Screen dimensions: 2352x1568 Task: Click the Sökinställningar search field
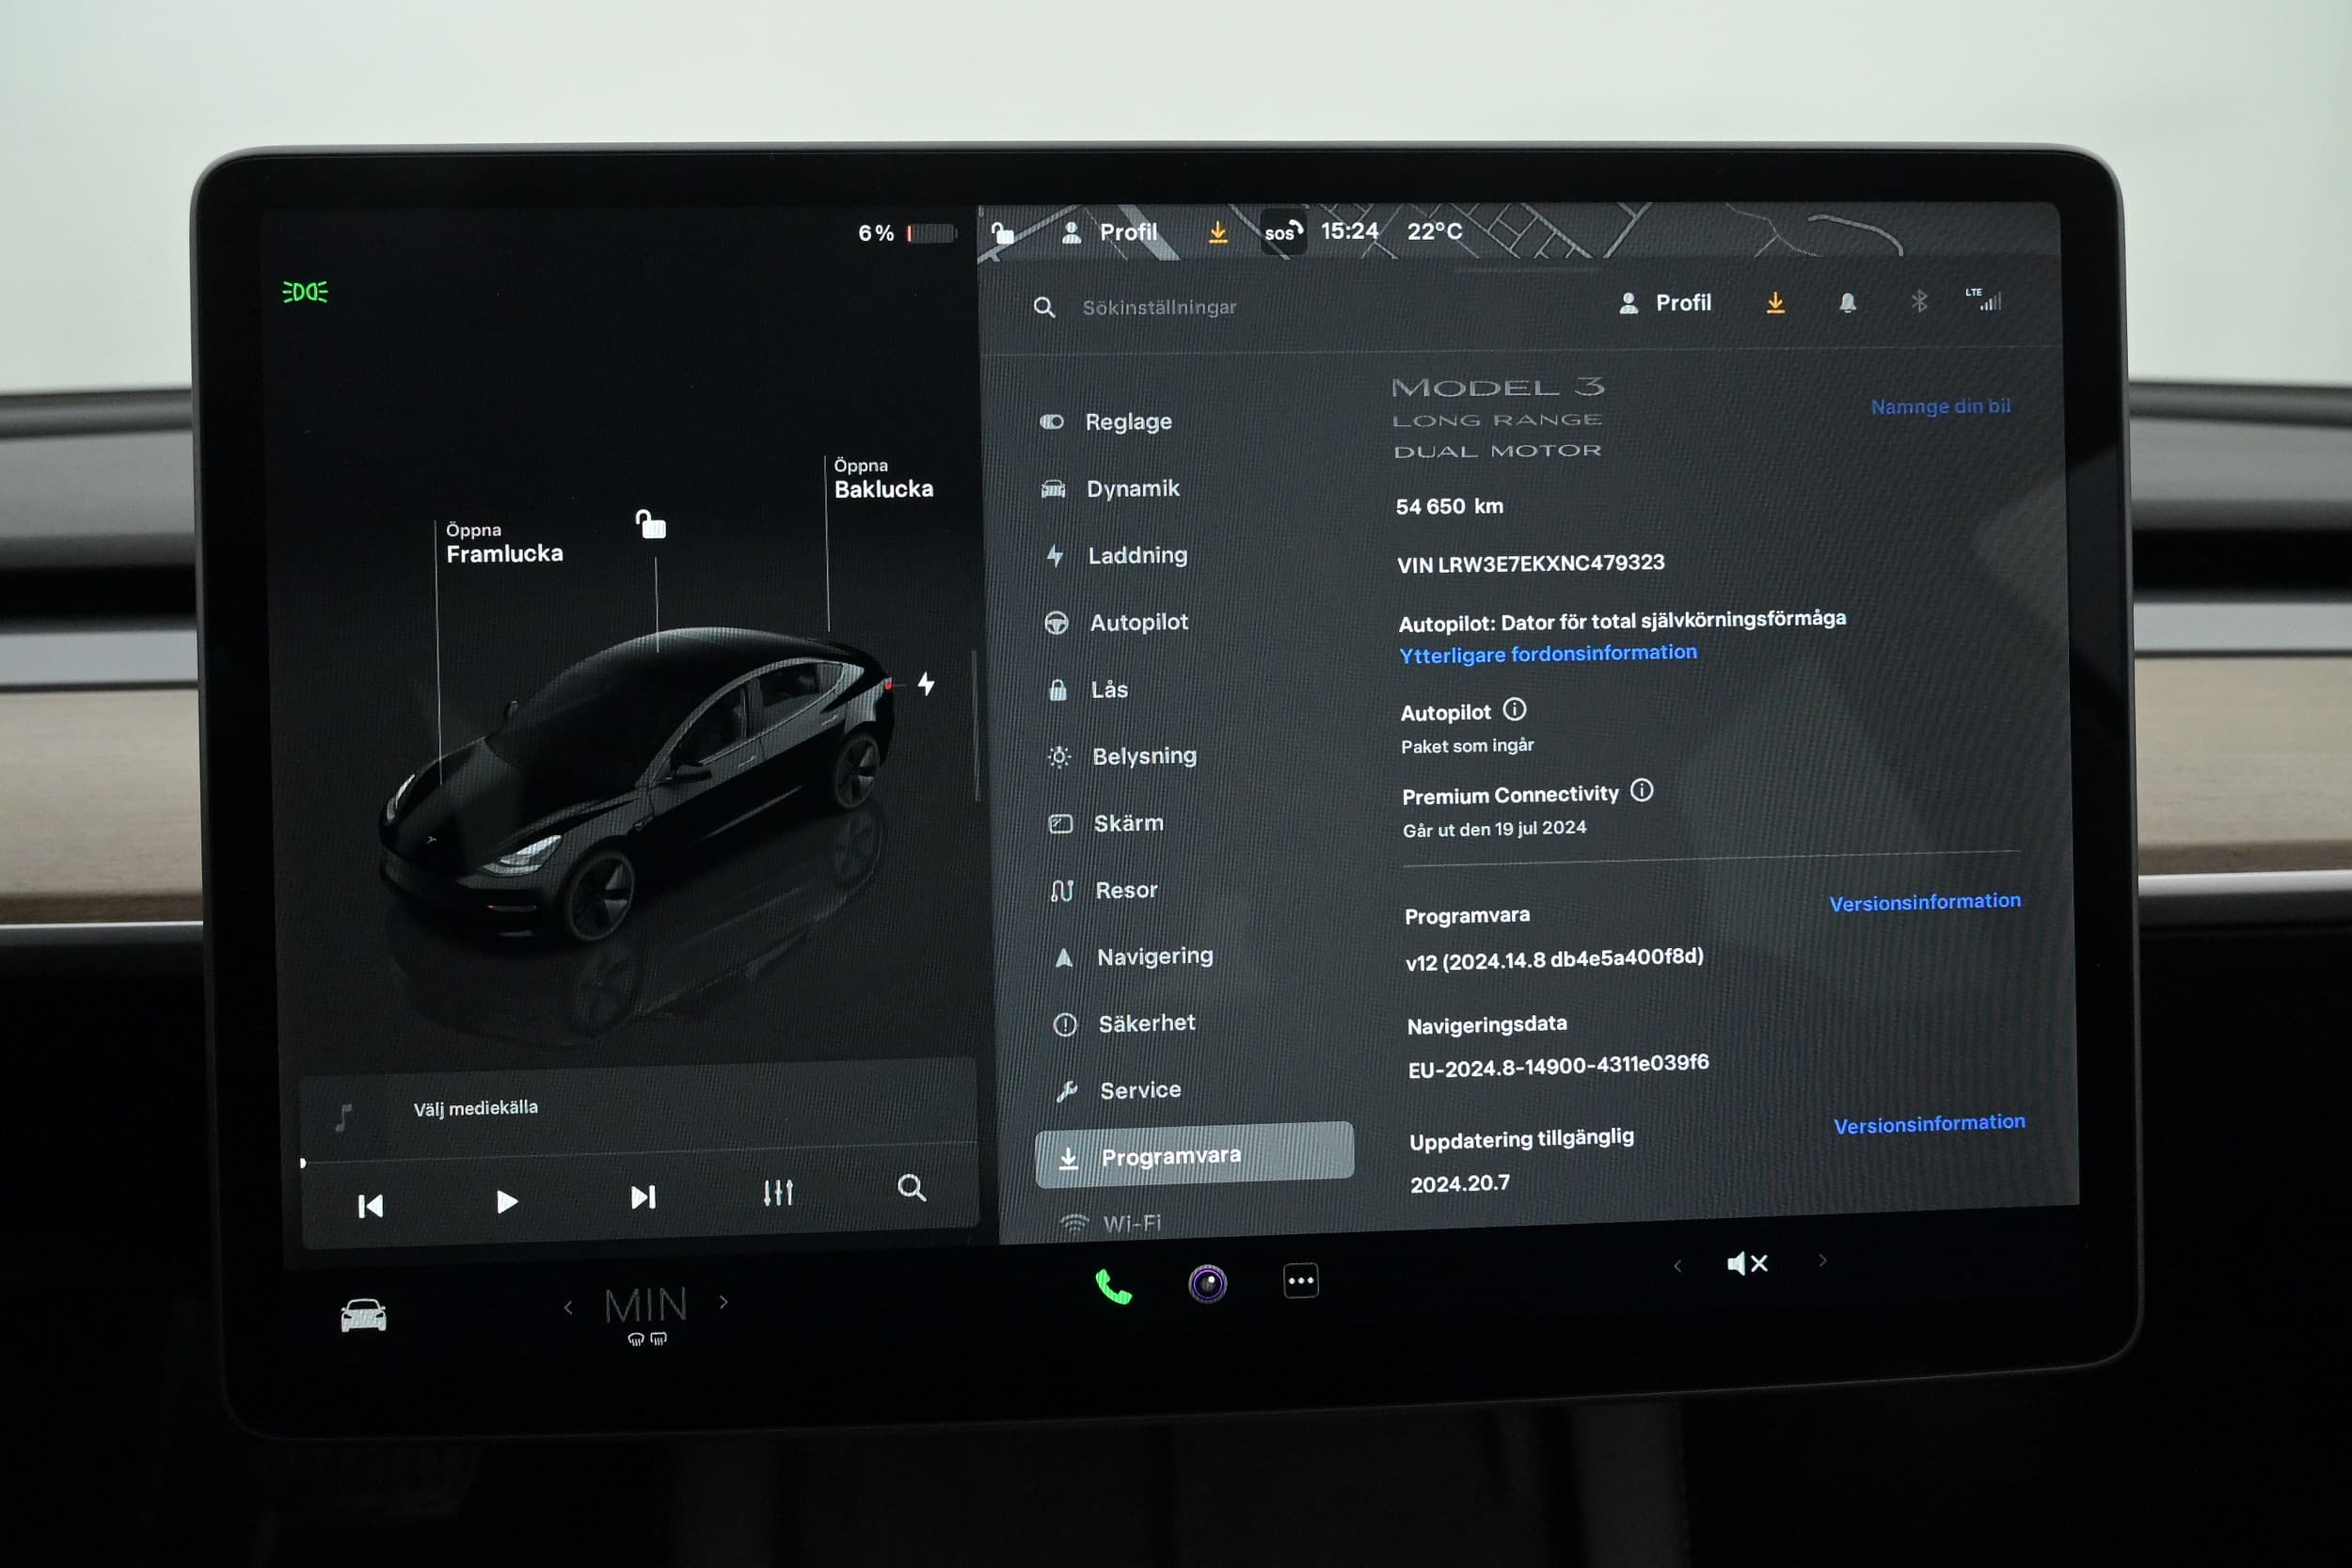click(1158, 307)
